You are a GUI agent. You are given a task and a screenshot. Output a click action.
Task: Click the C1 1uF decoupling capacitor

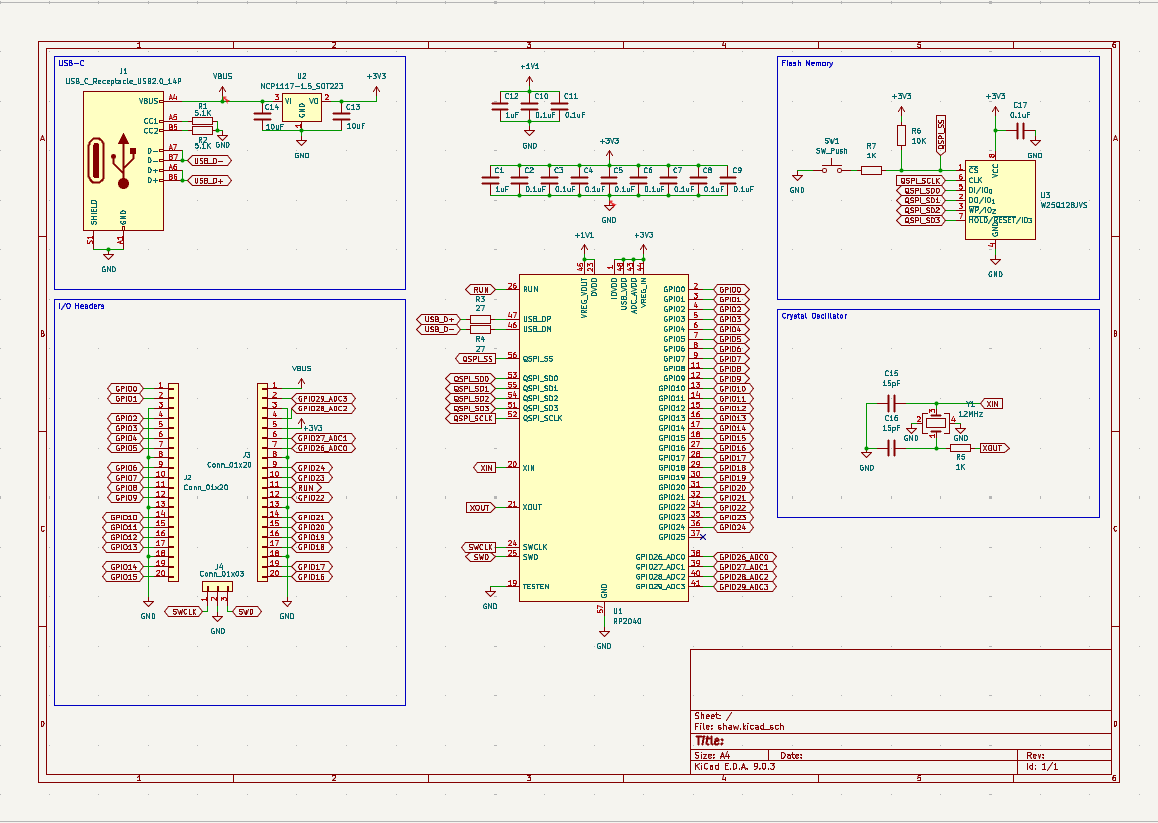pos(501,180)
